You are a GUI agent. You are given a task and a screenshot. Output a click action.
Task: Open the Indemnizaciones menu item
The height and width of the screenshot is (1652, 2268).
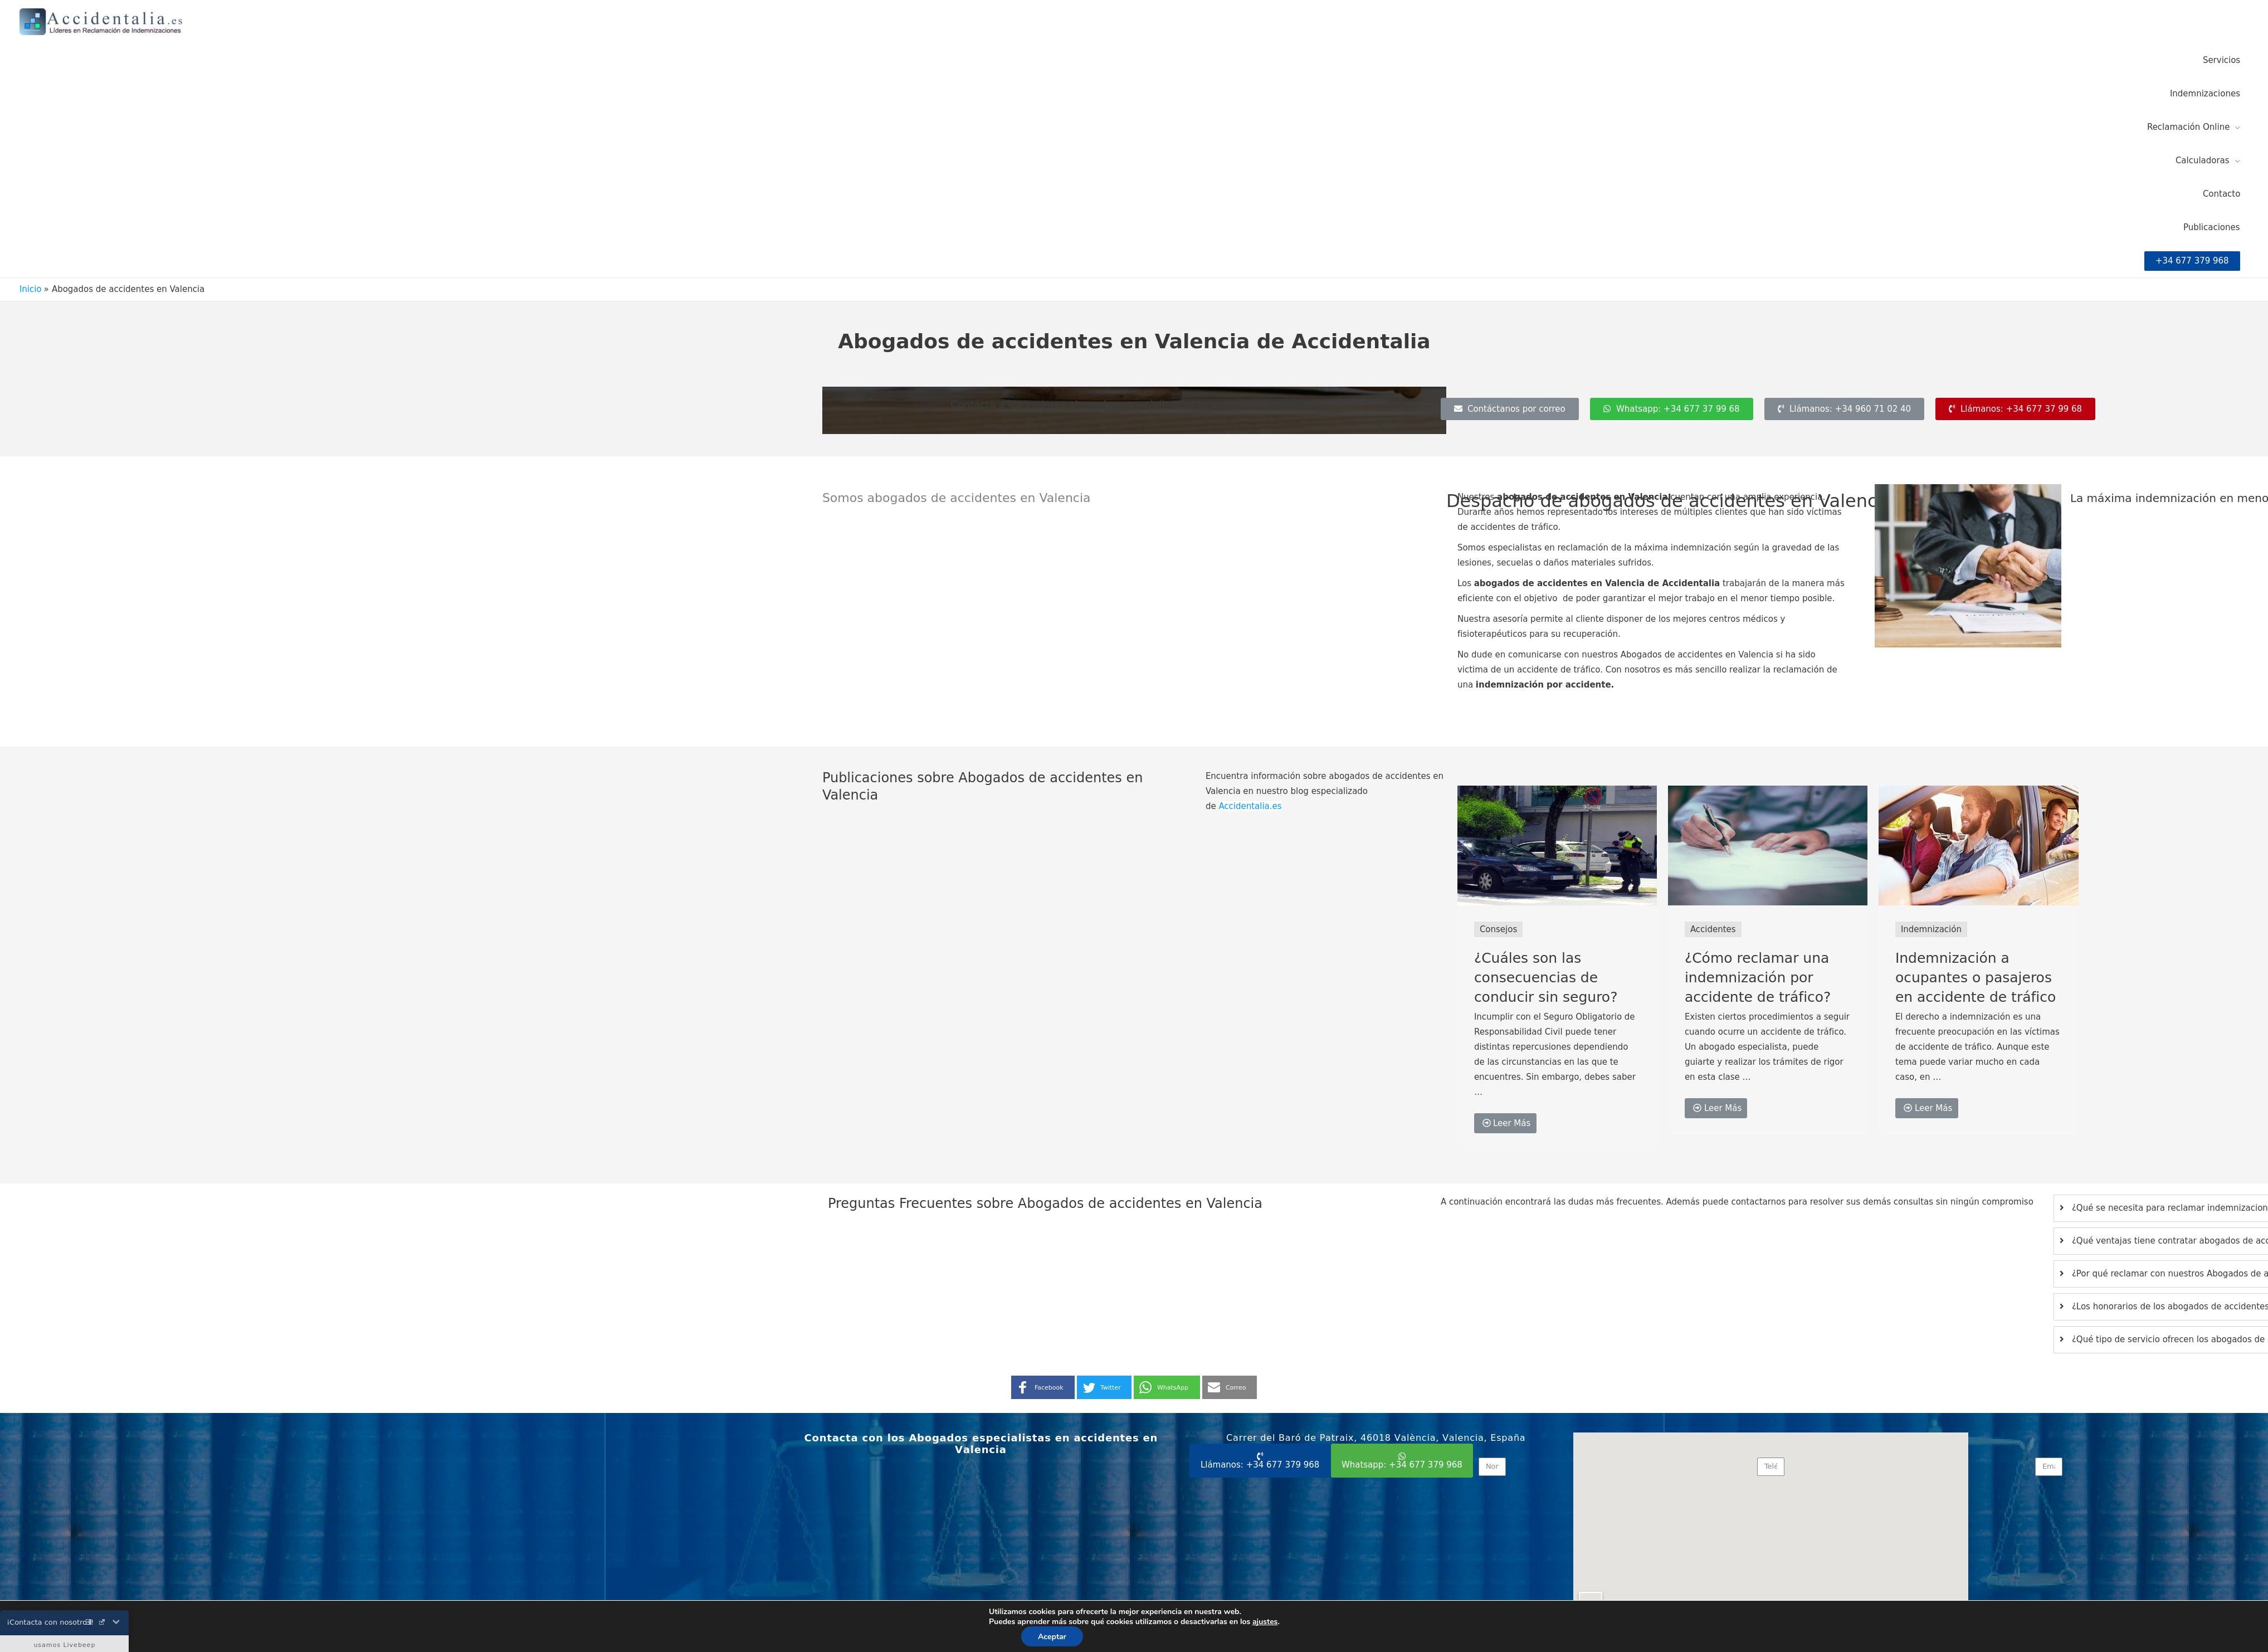[2204, 93]
